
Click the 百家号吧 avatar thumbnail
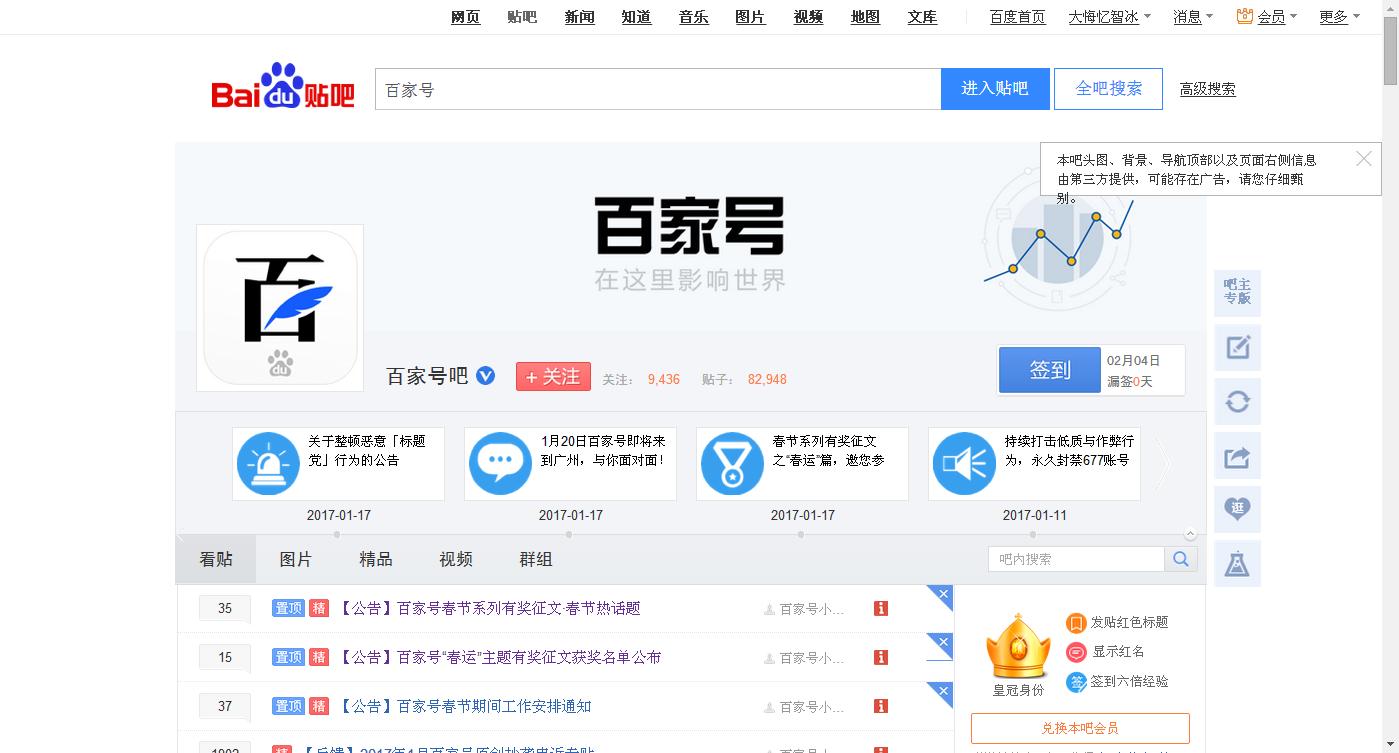280,308
